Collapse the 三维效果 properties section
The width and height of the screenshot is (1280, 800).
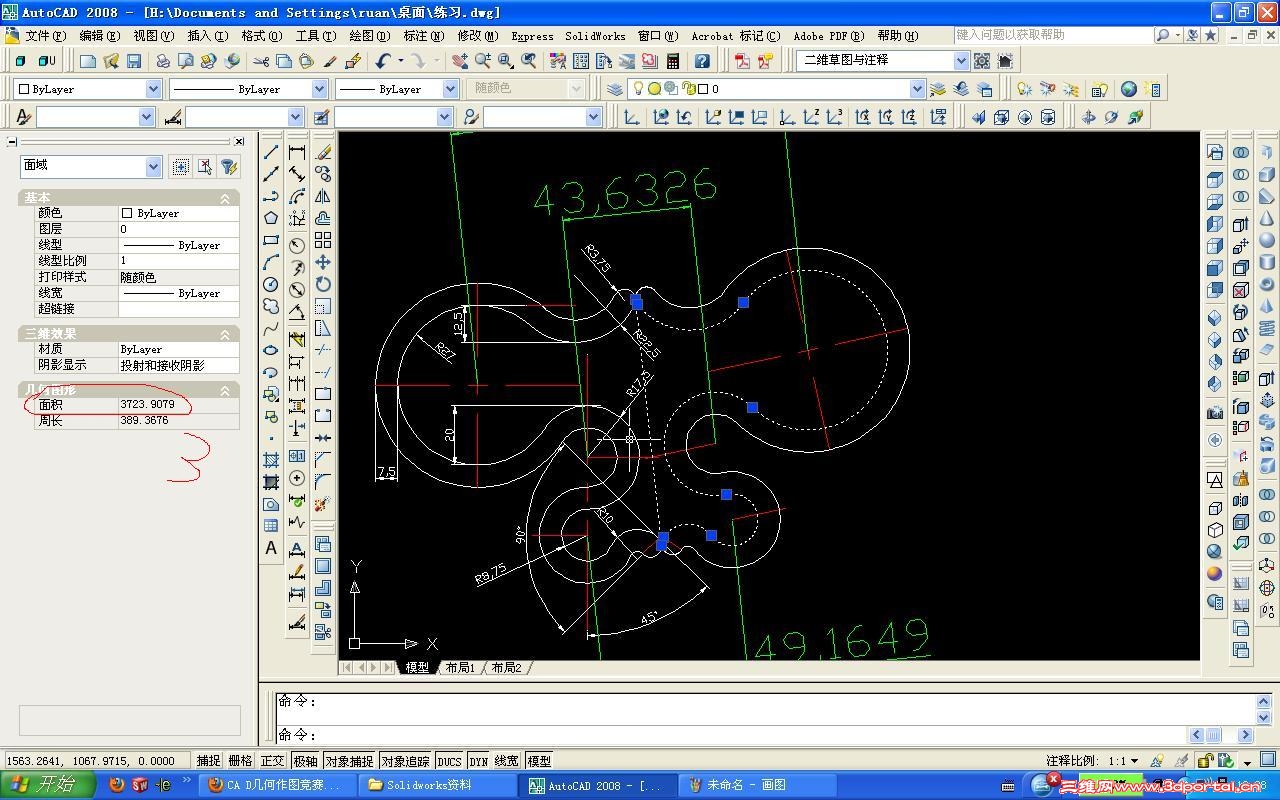(225, 334)
